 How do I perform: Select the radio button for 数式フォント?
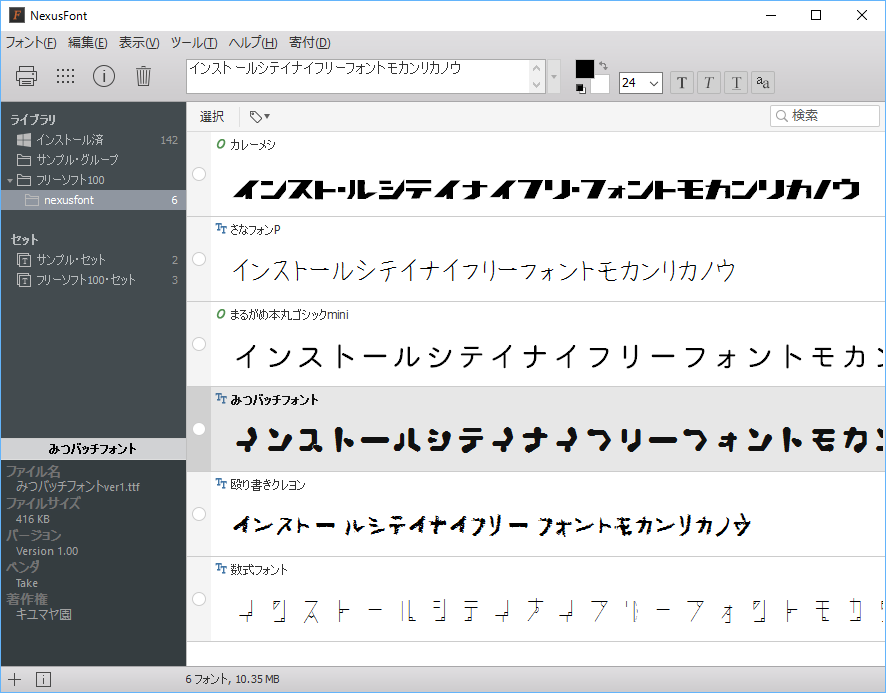199,599
